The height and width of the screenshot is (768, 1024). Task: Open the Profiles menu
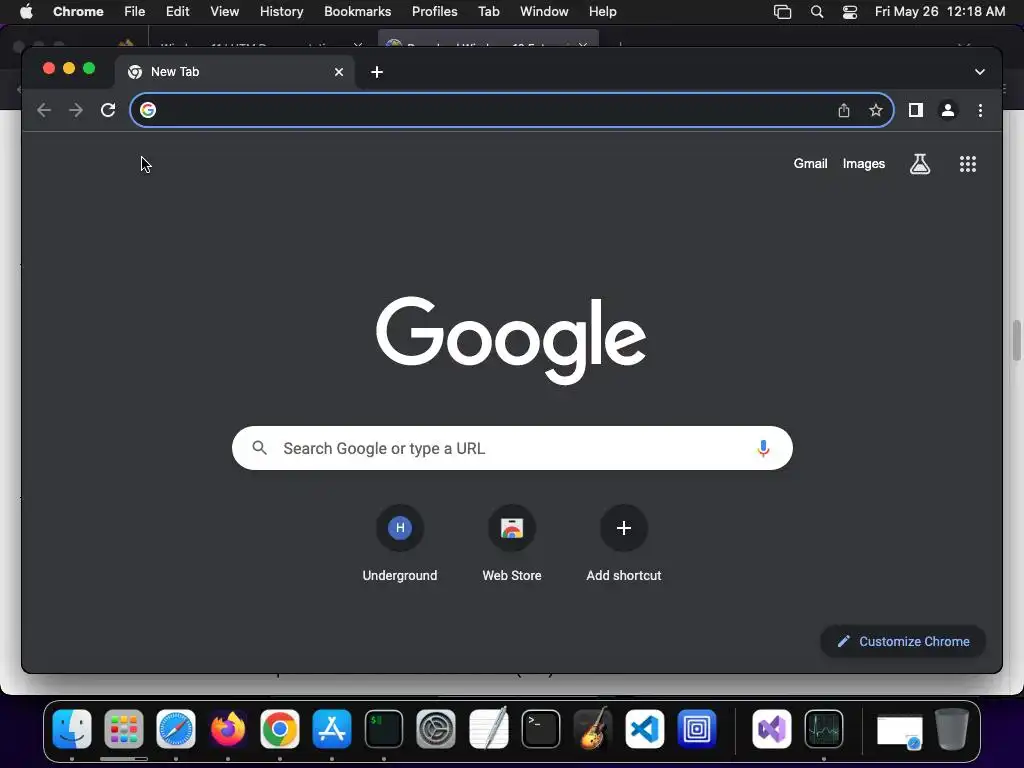434,12
